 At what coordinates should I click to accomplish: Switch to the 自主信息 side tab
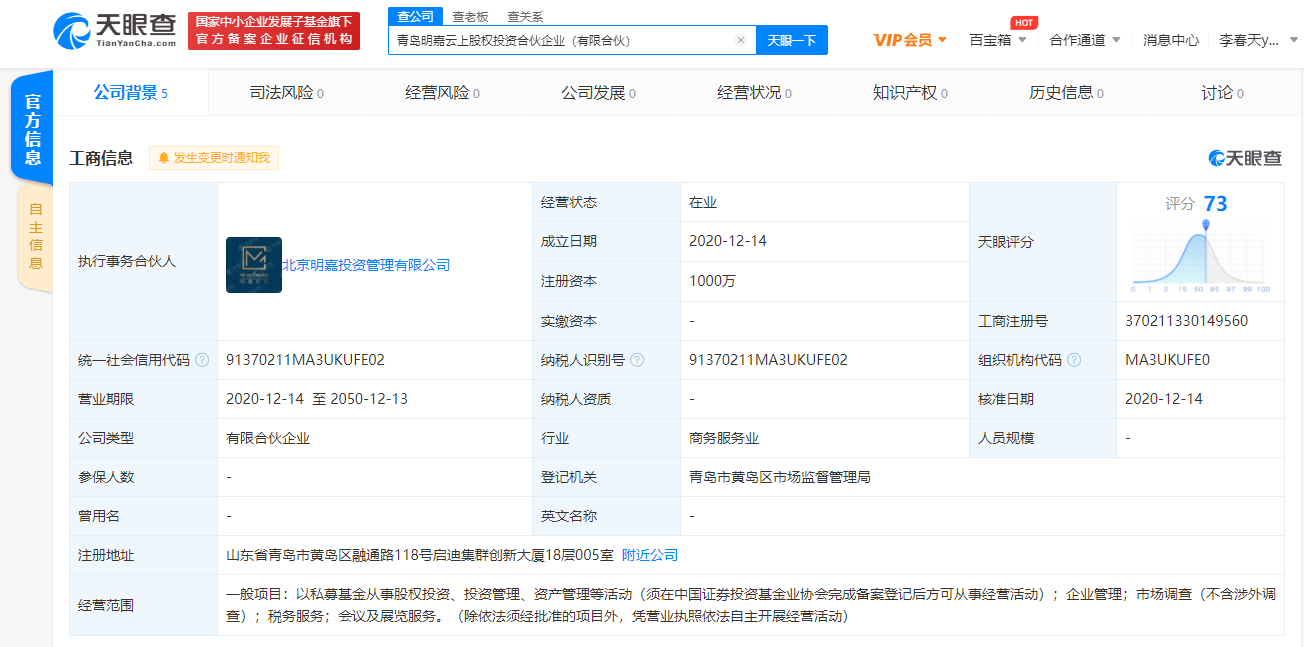click(35, 237)
